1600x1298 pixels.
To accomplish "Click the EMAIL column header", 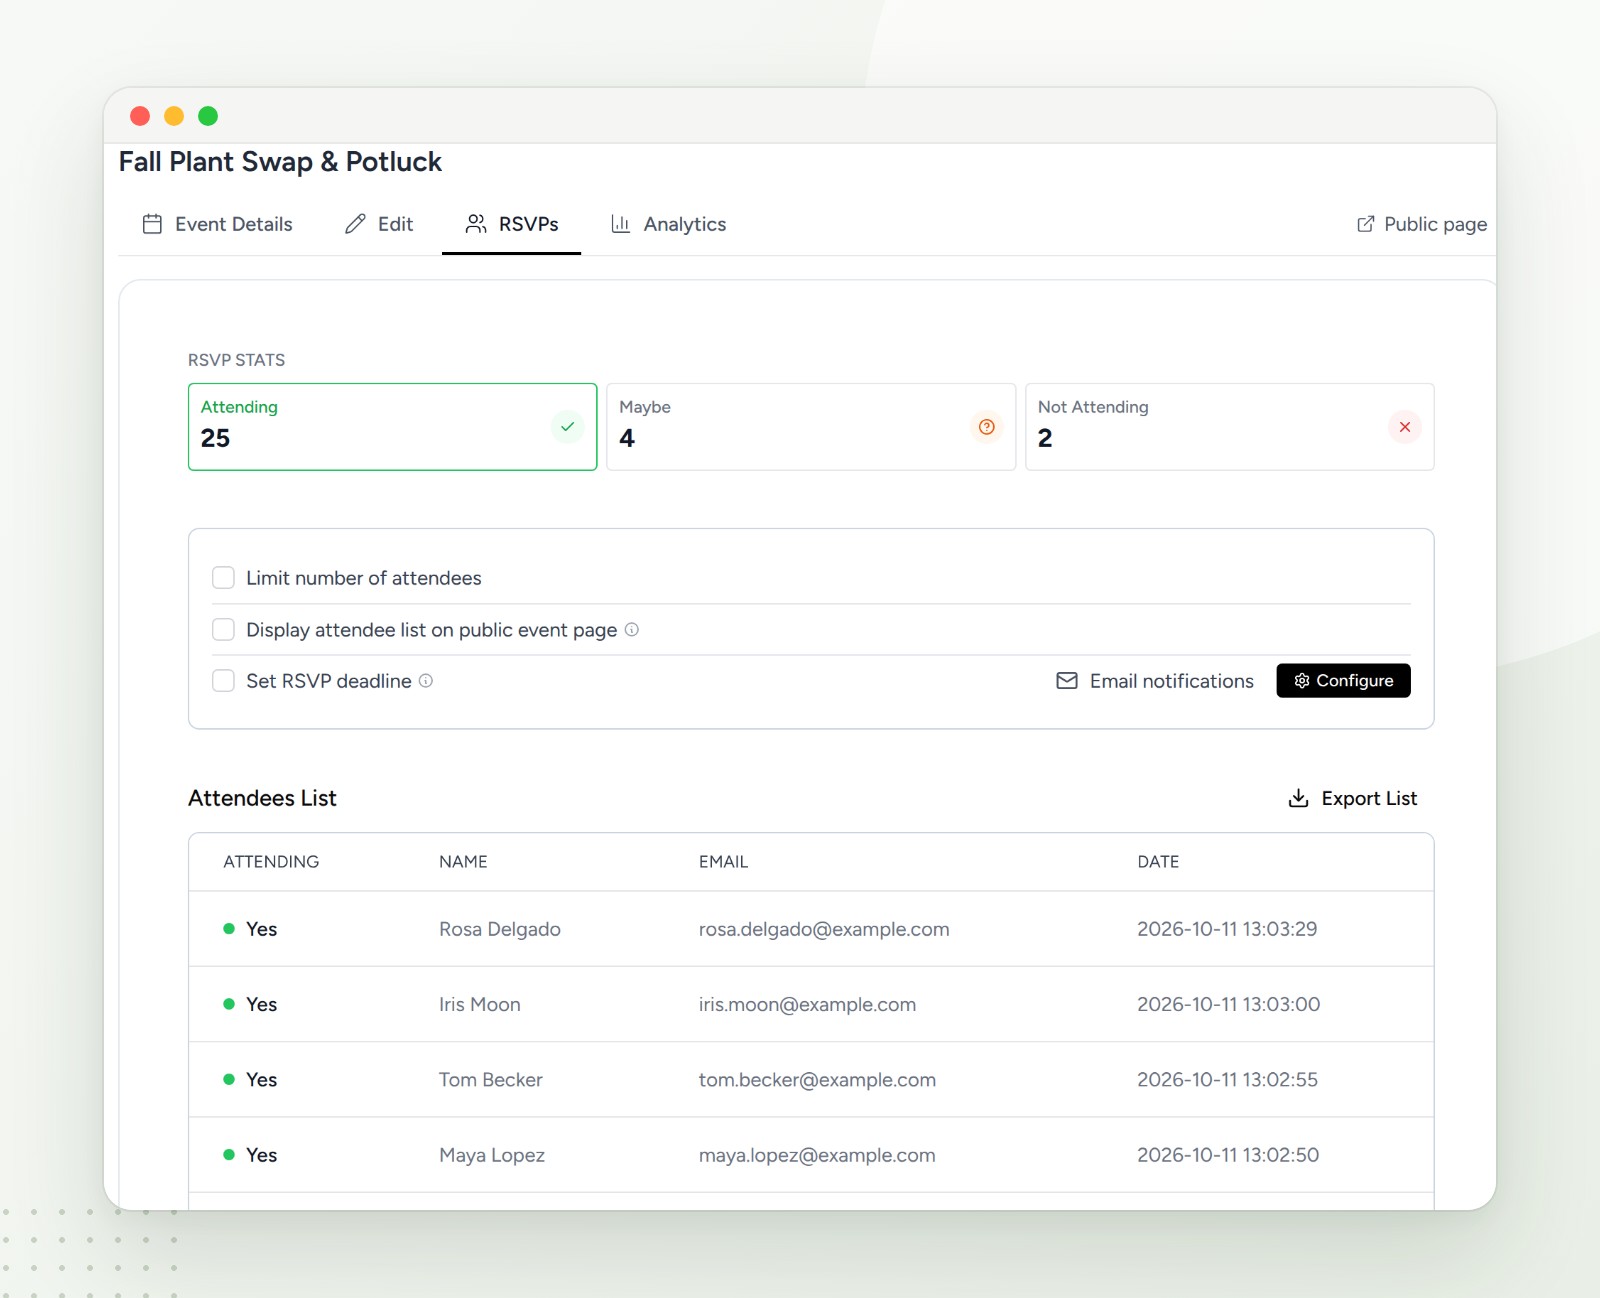I will click(723, 862).
